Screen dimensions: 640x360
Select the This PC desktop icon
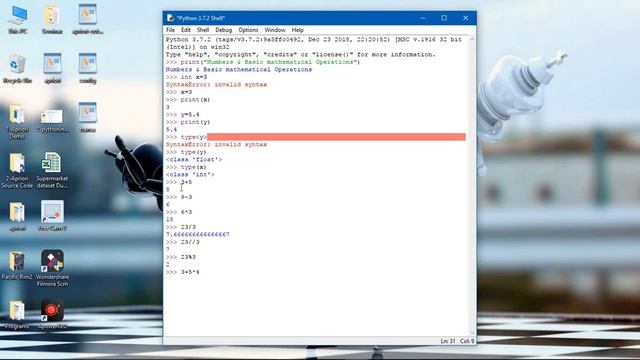(x=18, y=20)
